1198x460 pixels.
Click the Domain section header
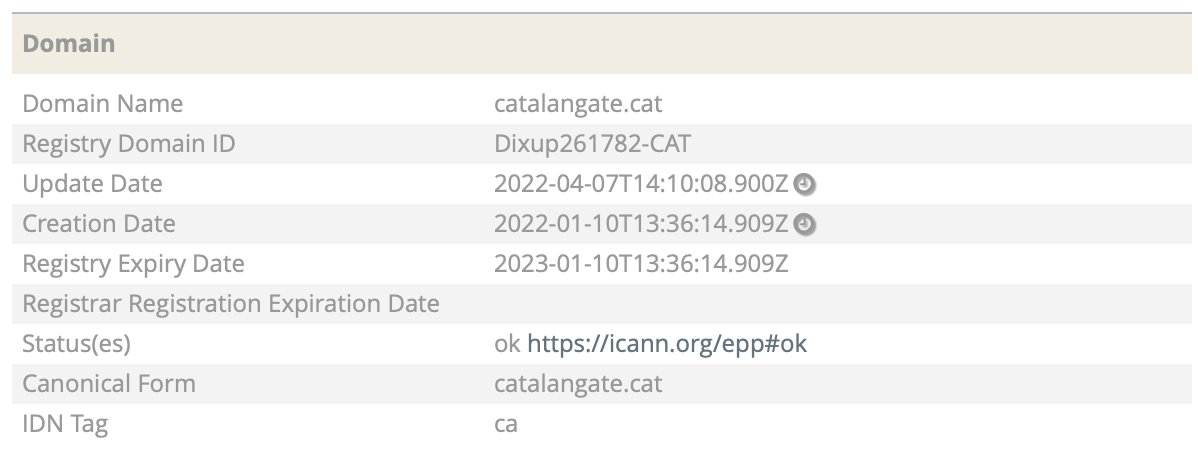69,44
